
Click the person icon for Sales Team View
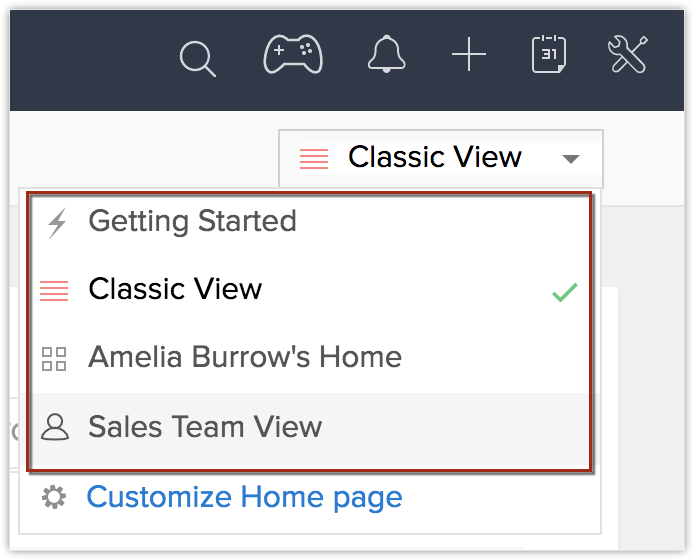point(54,428)
